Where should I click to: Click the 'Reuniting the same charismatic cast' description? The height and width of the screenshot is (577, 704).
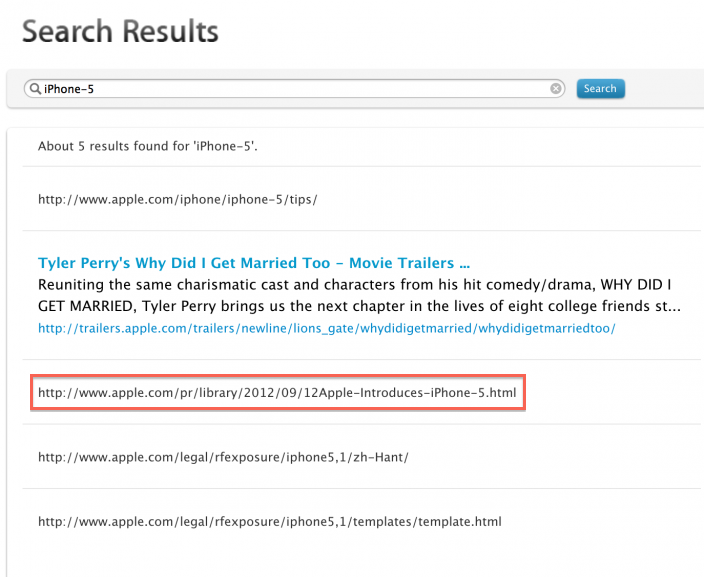359,295
